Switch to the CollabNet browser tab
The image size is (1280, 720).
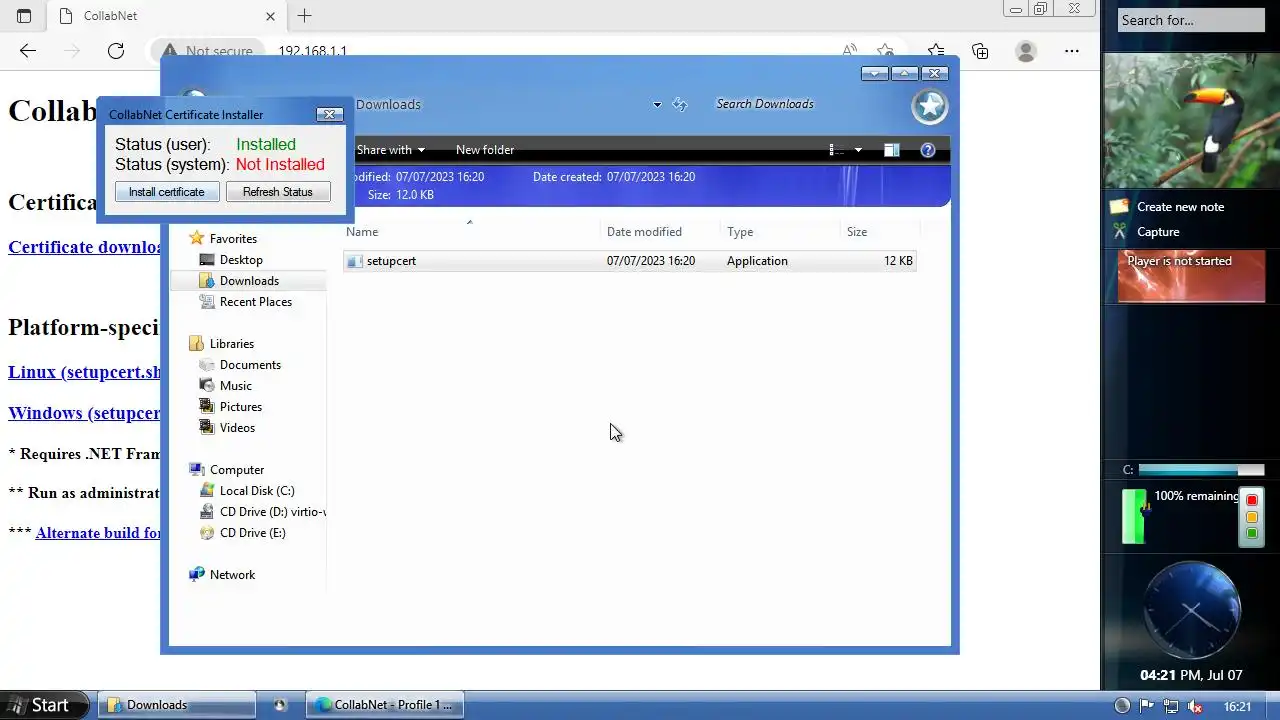click(x=165, y=16)
